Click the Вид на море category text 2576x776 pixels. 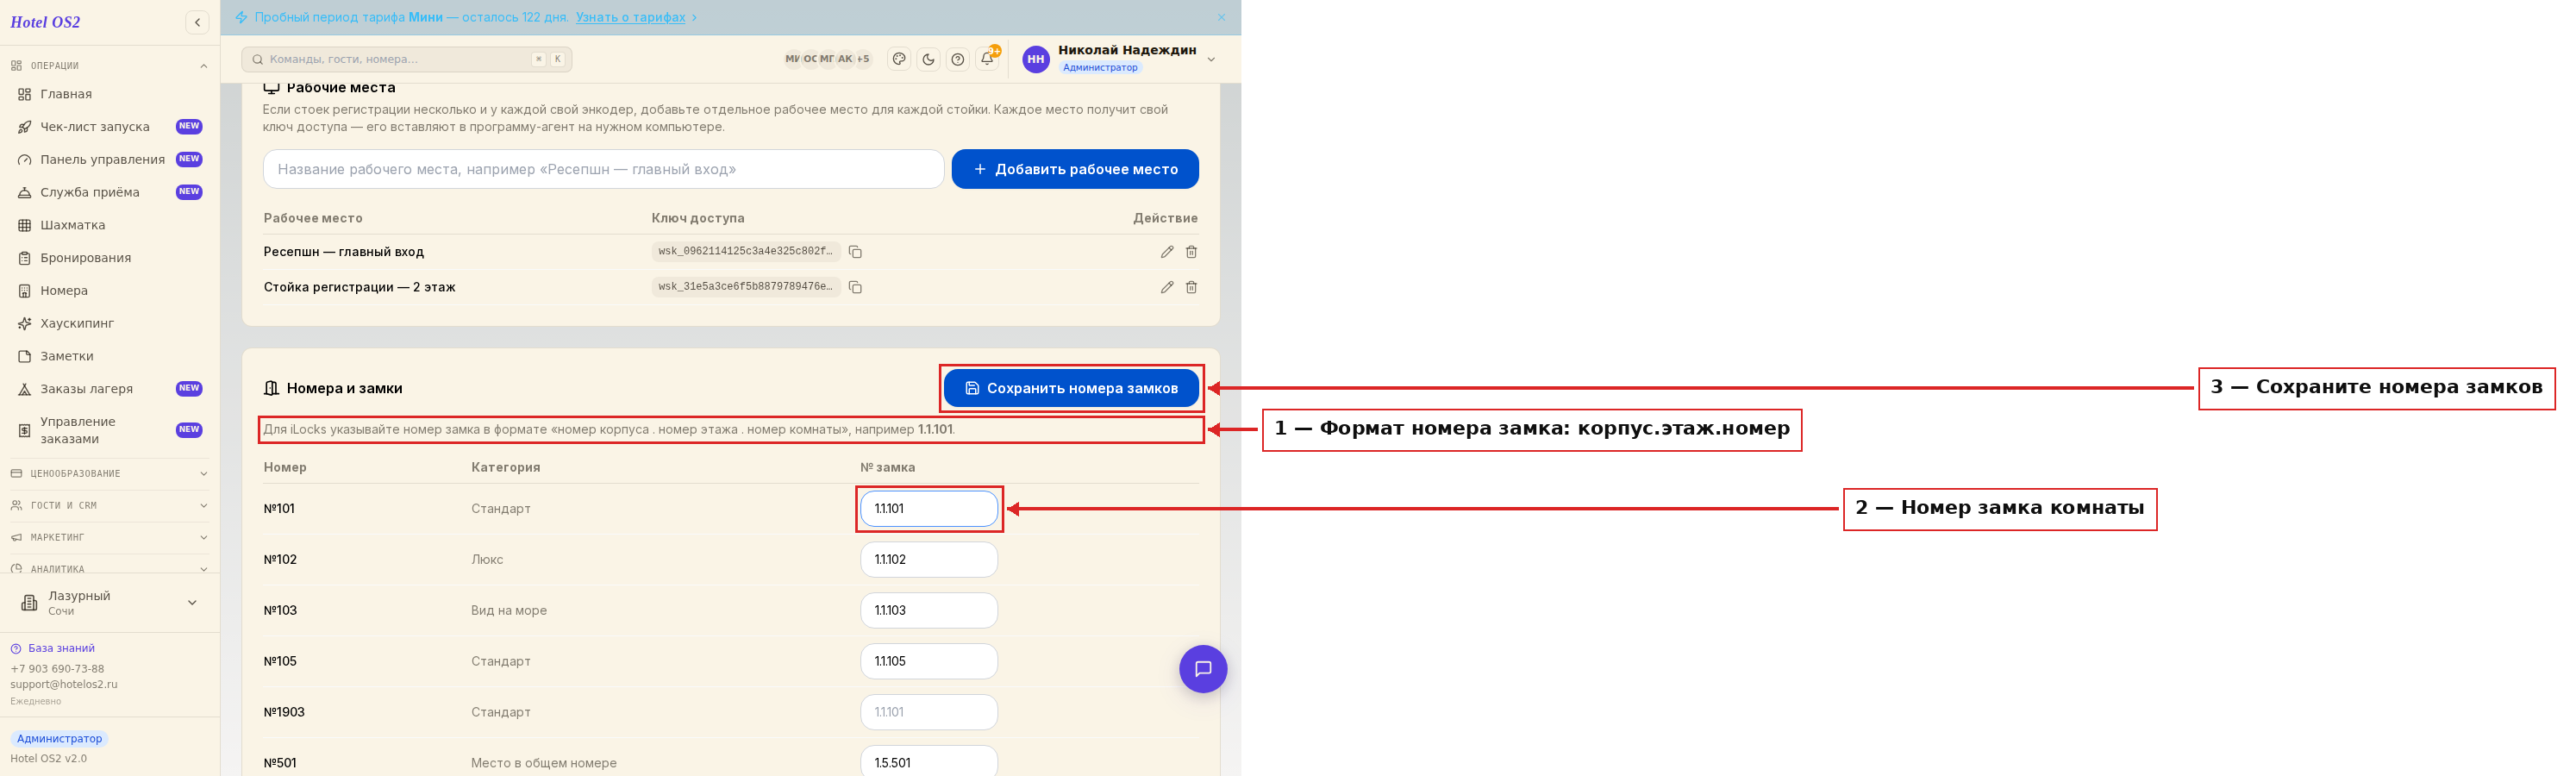point(509,610)
